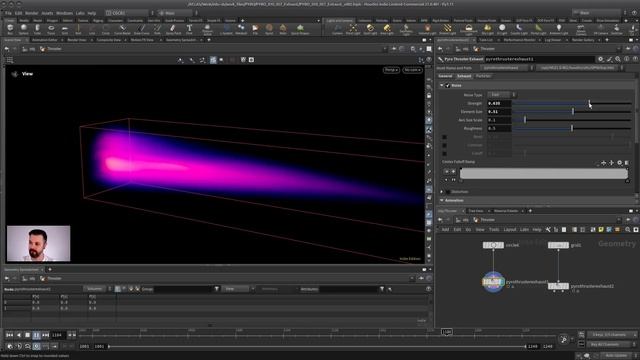The width and height of the screenshot is (640, 360).
Task: Open the Layout menu in network editor
Action: tap(509, 230)
